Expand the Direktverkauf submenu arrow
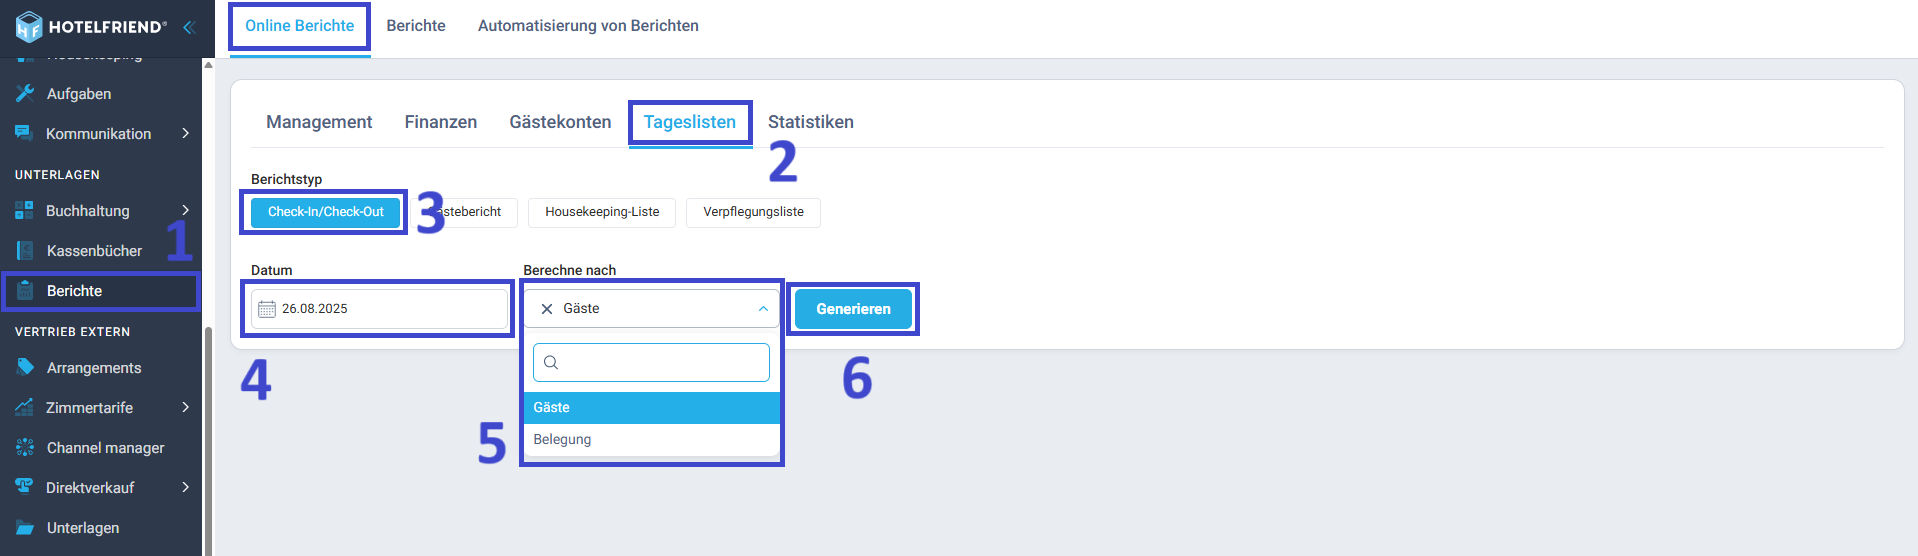The height and width of the screenshot is (556, 1918). tap(186, 487)
